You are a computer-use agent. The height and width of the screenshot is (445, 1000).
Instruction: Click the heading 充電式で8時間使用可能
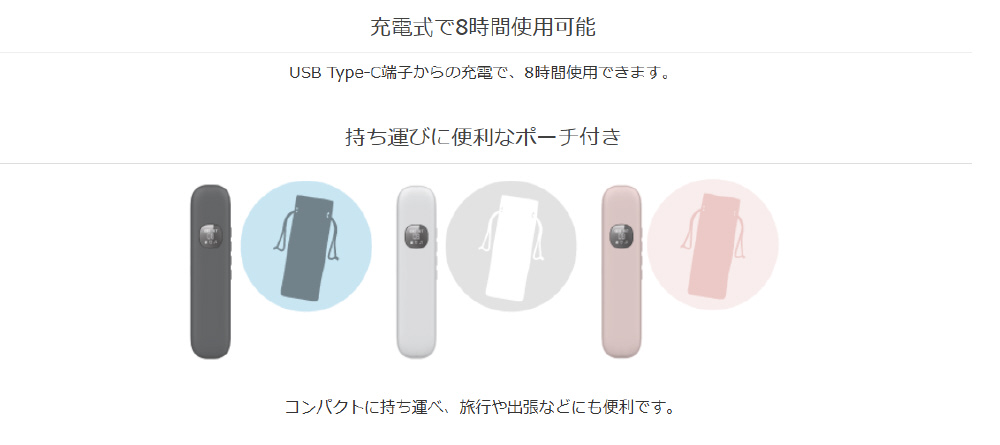[483, 27]
